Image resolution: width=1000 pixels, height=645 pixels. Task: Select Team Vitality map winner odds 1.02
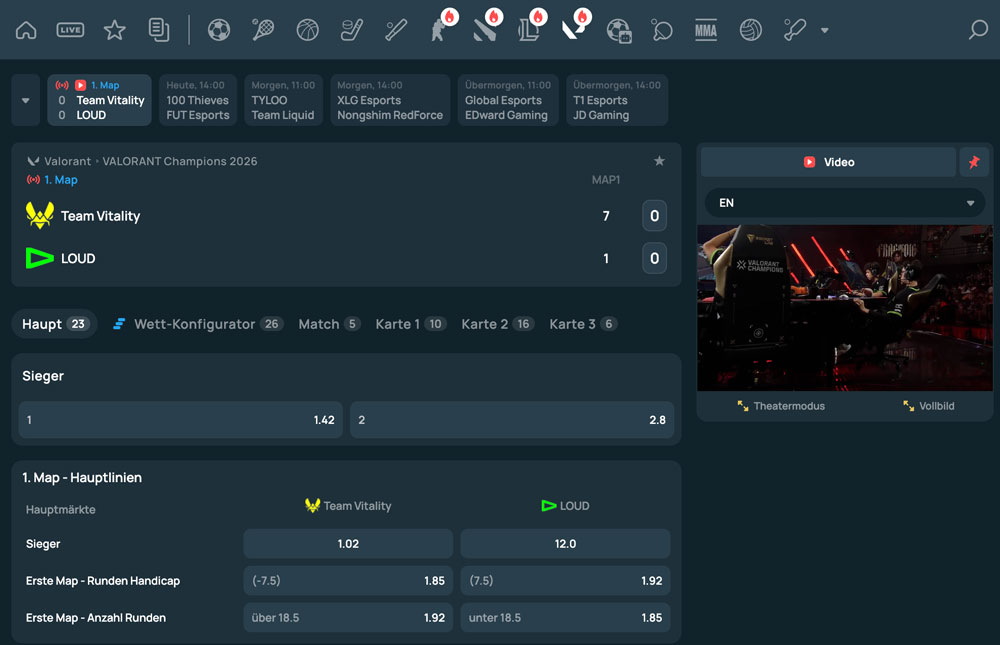[x=348, y=544]
